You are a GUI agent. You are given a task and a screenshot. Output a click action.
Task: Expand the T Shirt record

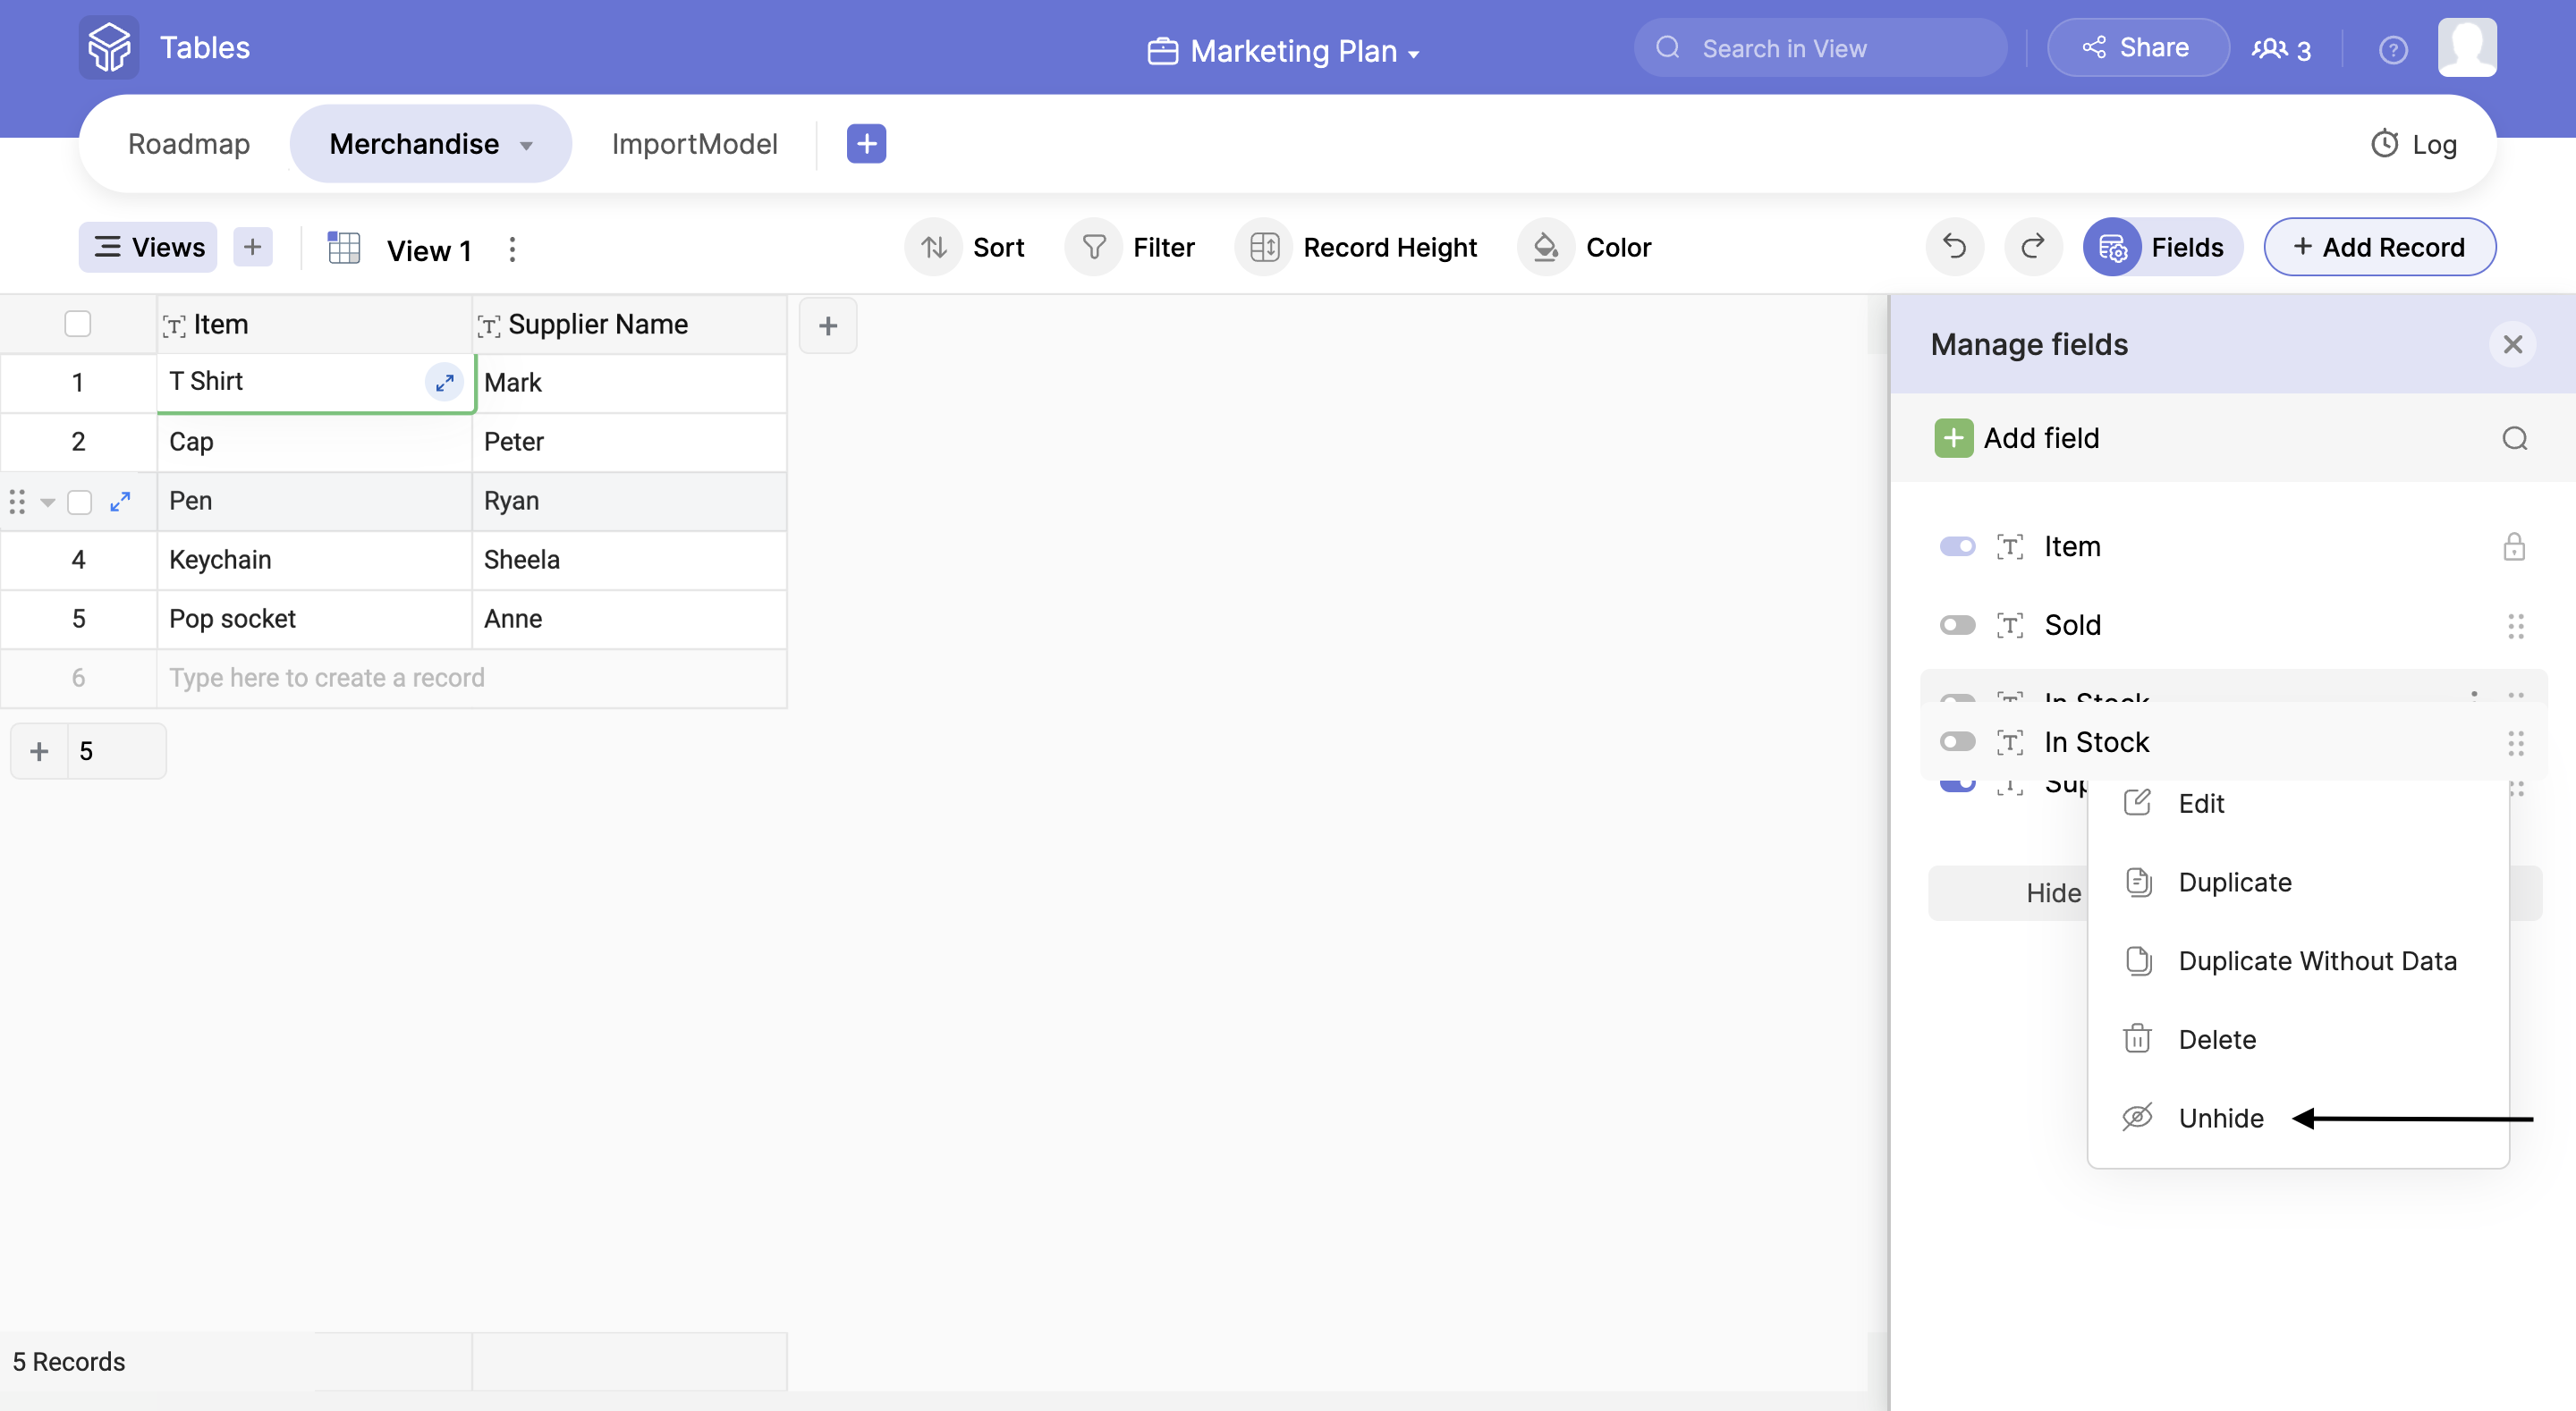445,382
